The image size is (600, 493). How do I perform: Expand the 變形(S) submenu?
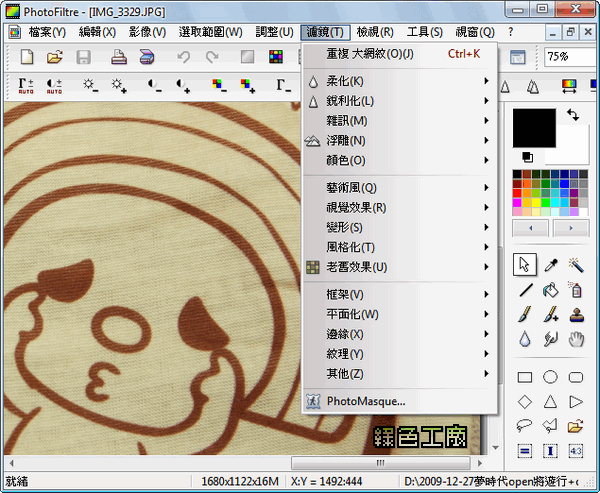399,228
